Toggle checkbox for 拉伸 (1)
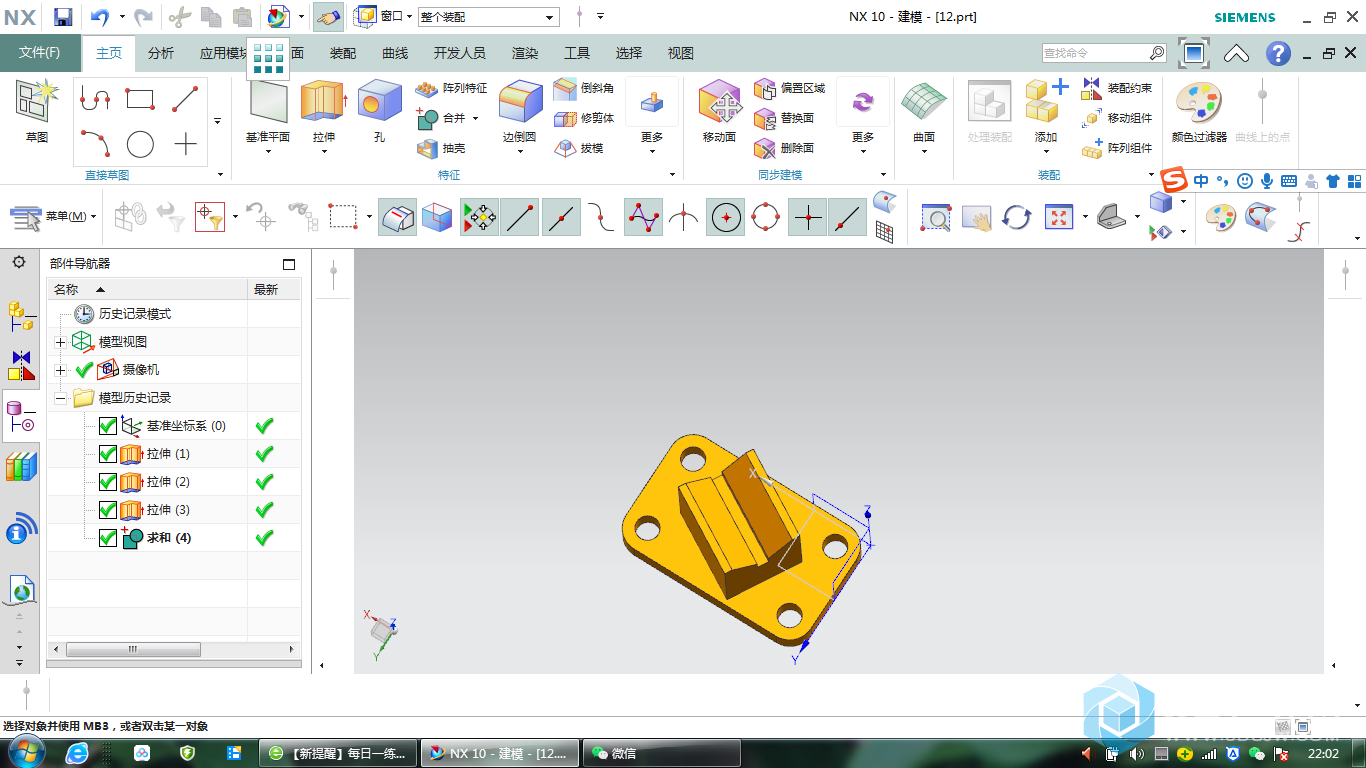This screenshot has height=768, width=1366. [x=108, y=454]
